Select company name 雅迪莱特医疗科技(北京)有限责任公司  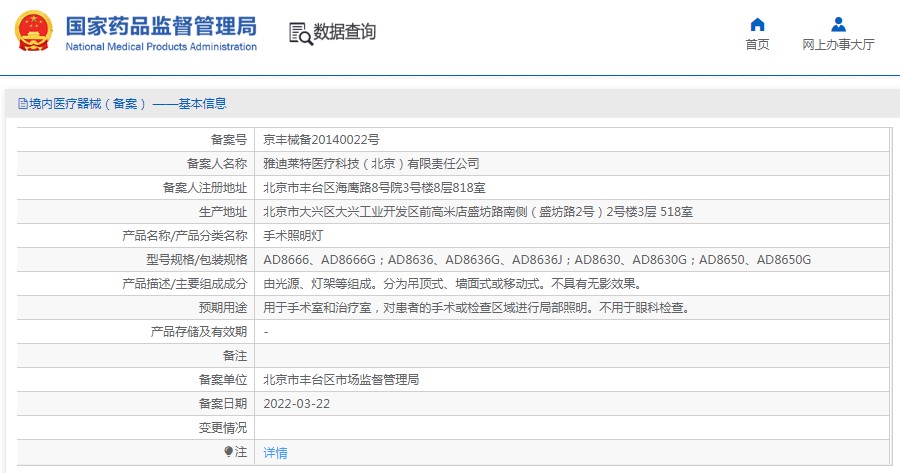pos(371,164)
